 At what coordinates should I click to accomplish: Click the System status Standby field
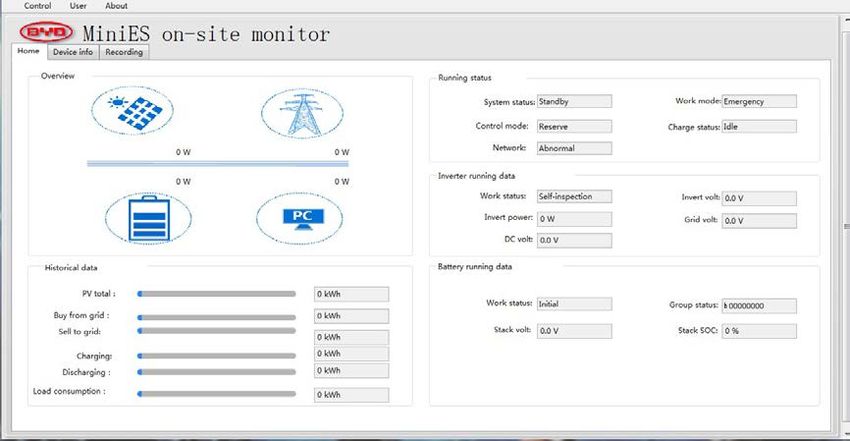(575, 101)
